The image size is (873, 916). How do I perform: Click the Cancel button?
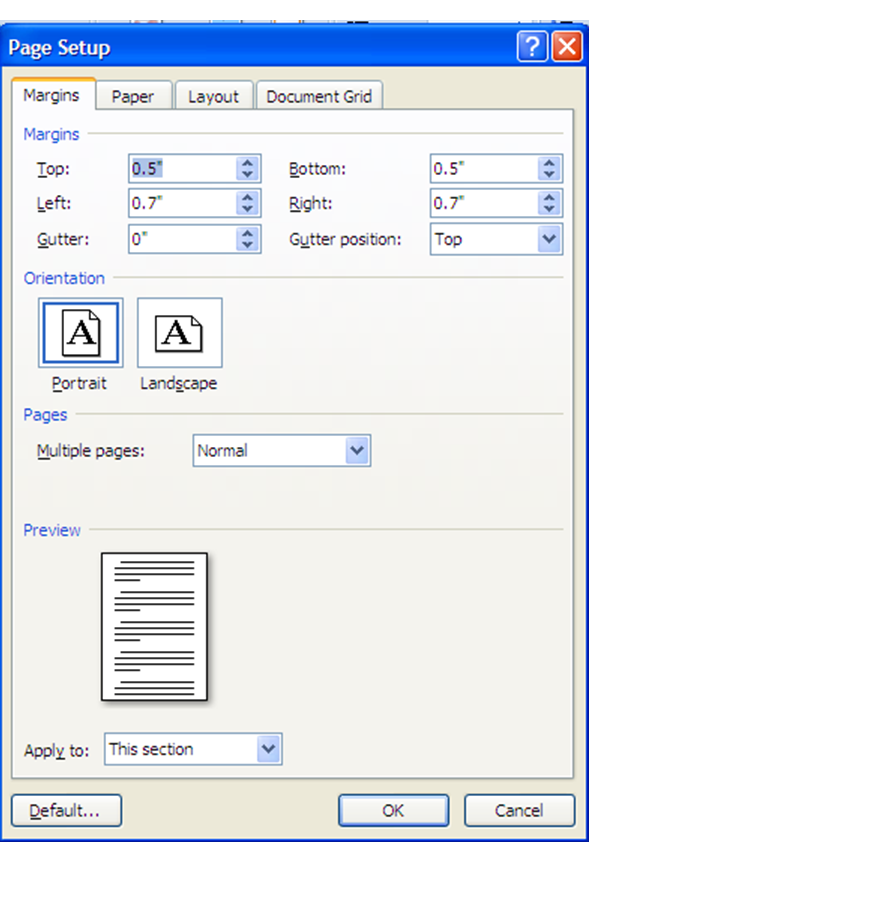tap(519, 810)
